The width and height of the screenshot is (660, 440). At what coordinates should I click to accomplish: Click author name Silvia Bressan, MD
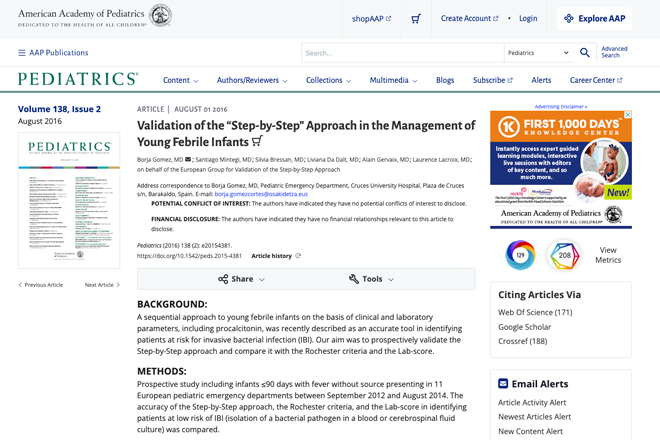279,160
